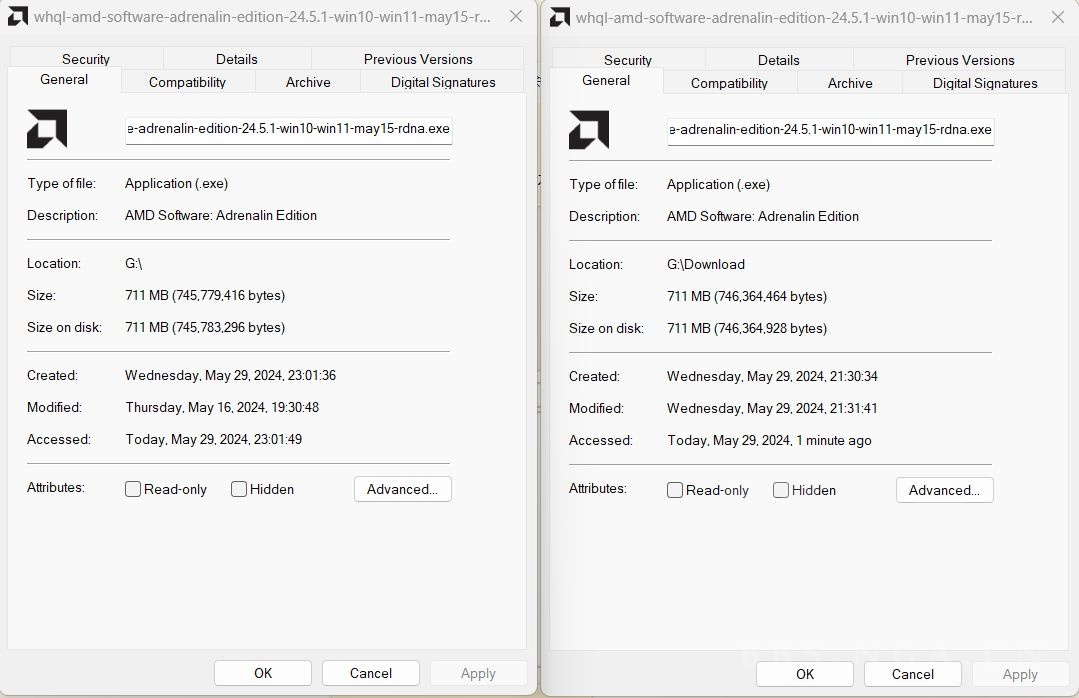Click the large AMD file icon in left dialog
The image size is (1079, 698).
[47, 129]
